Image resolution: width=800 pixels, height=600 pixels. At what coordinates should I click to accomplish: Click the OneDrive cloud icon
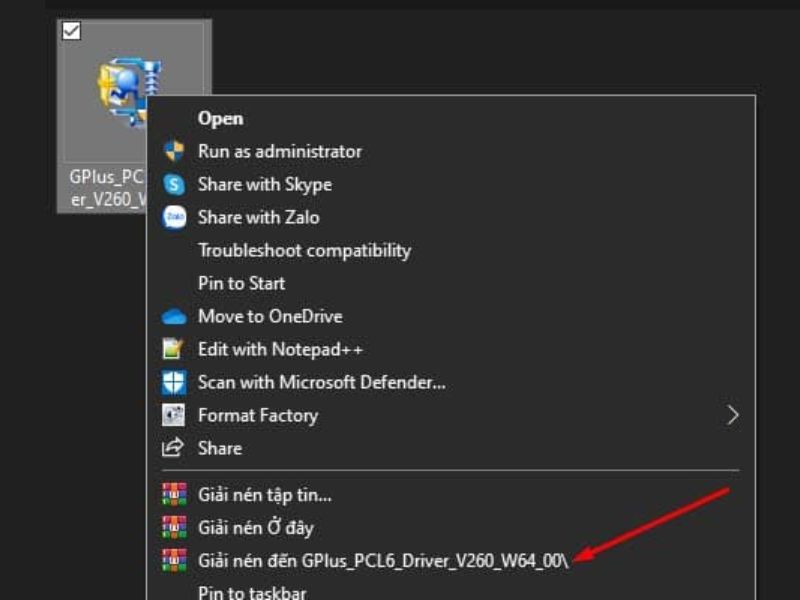pyautogui.click(x=174, y=317)
